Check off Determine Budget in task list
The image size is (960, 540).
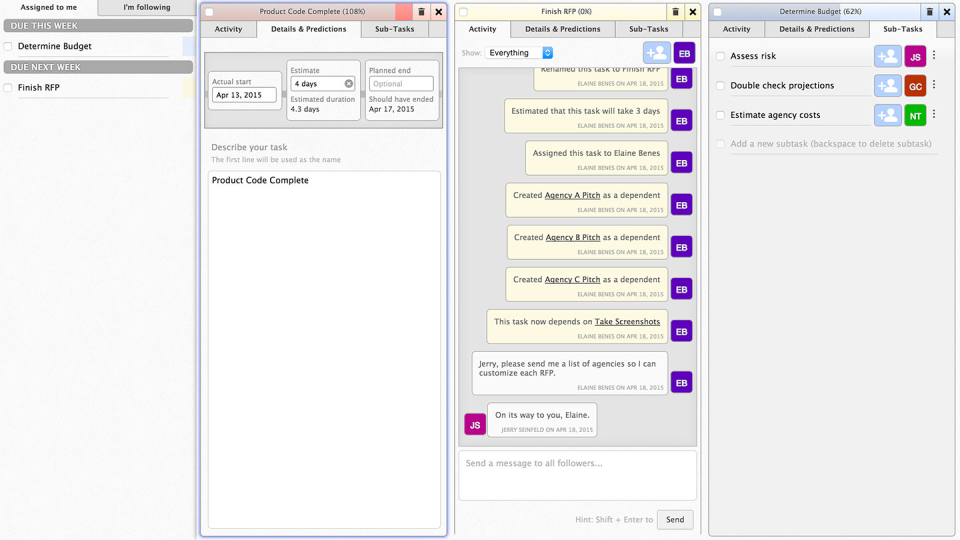click(8, 46)
